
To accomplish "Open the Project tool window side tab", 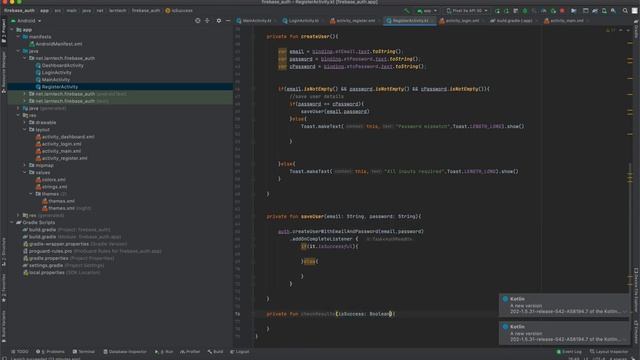I will pos(4,31).
